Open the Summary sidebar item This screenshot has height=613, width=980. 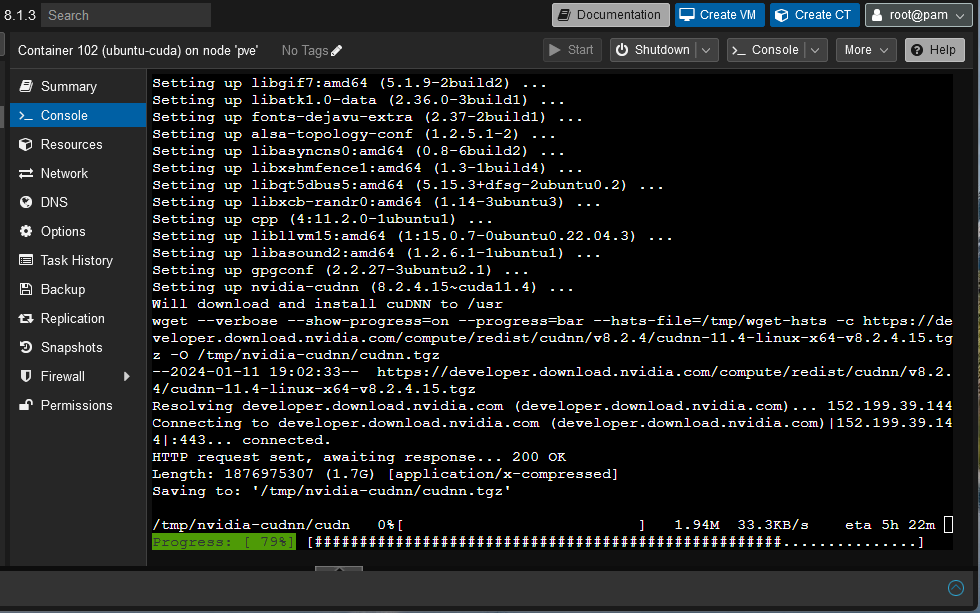click(x=78, y=86)
